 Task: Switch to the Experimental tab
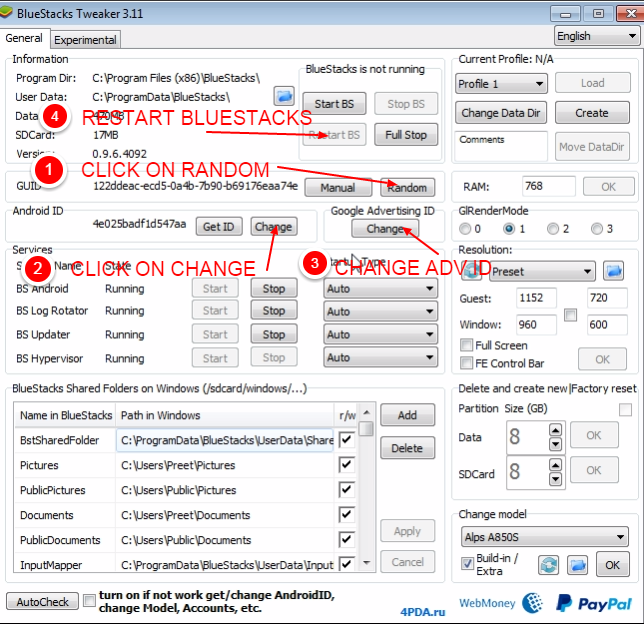[x=85, y=40]
